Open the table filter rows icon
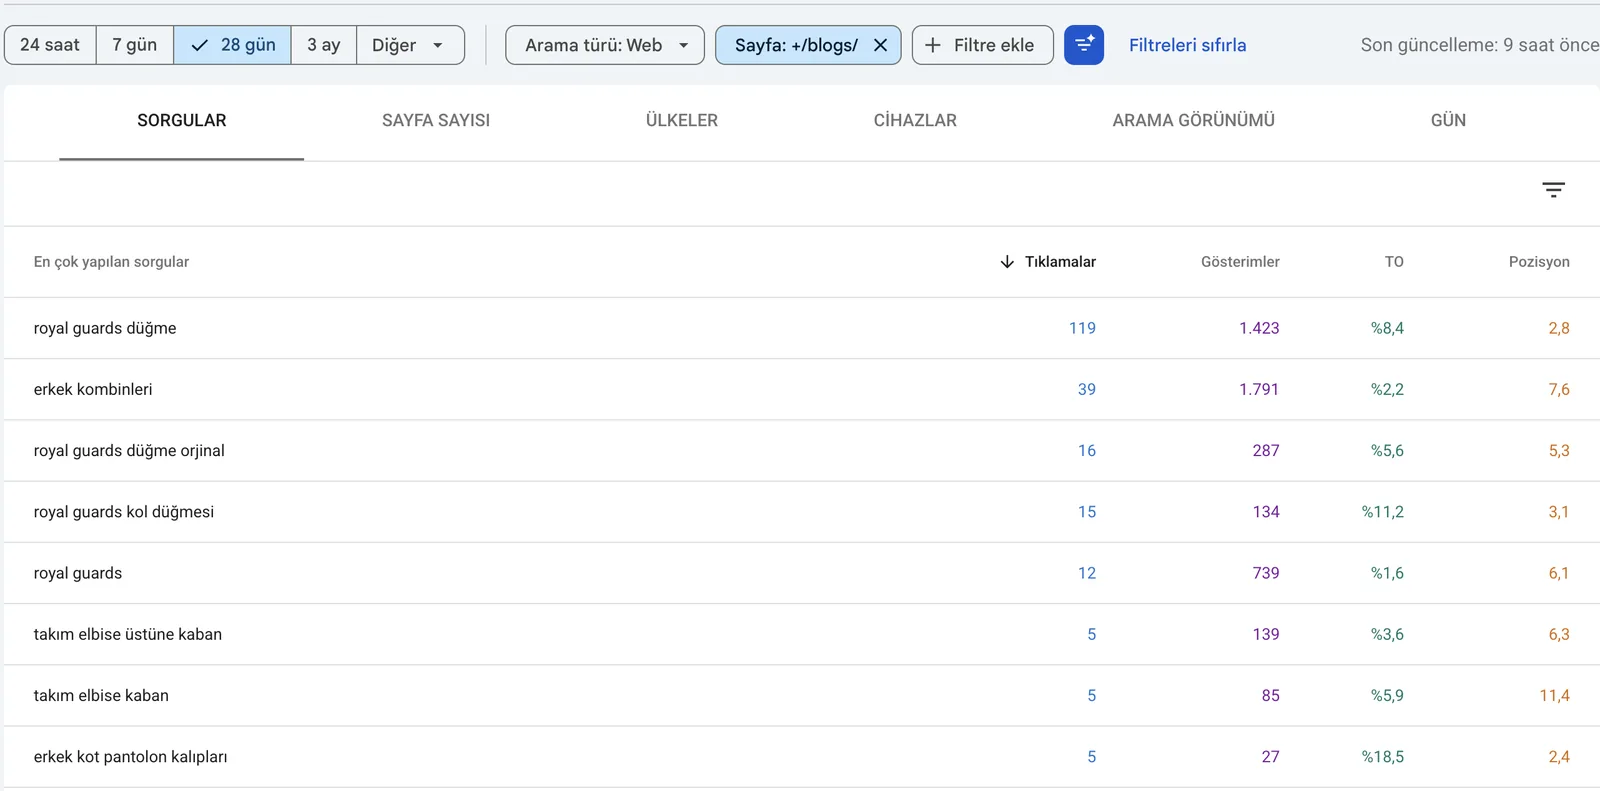 pyautogui.click(x=1553, y=190)
